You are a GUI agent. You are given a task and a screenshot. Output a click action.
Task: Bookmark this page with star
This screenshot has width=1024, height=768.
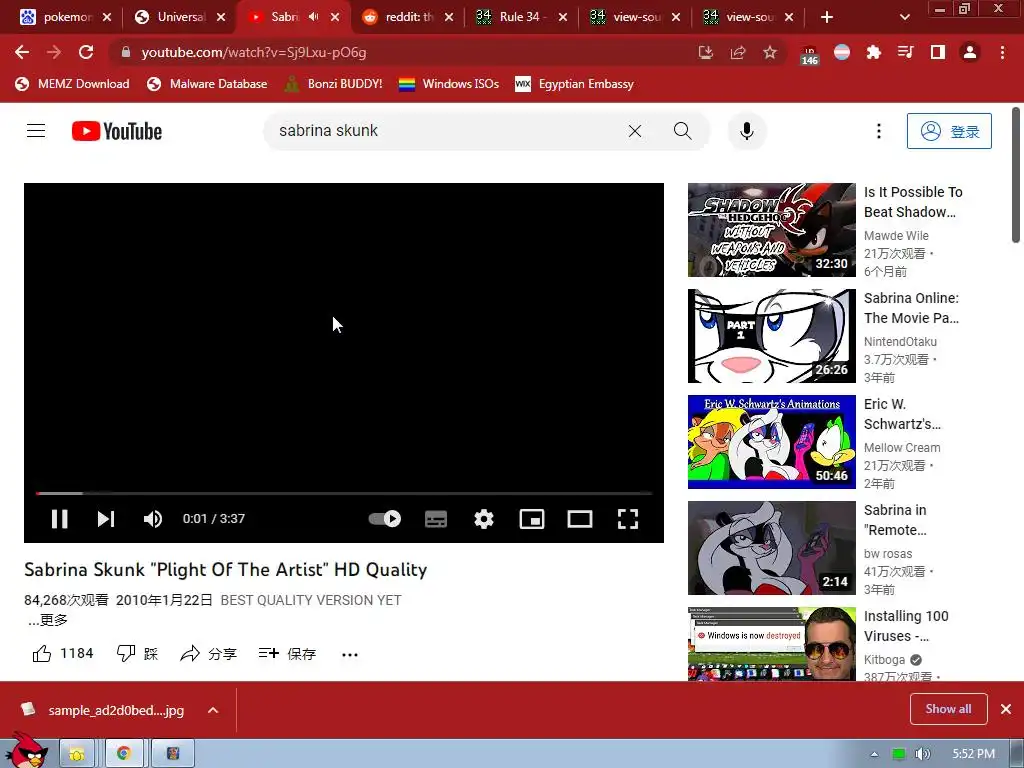pyautogui.click(x=770, y=52)
